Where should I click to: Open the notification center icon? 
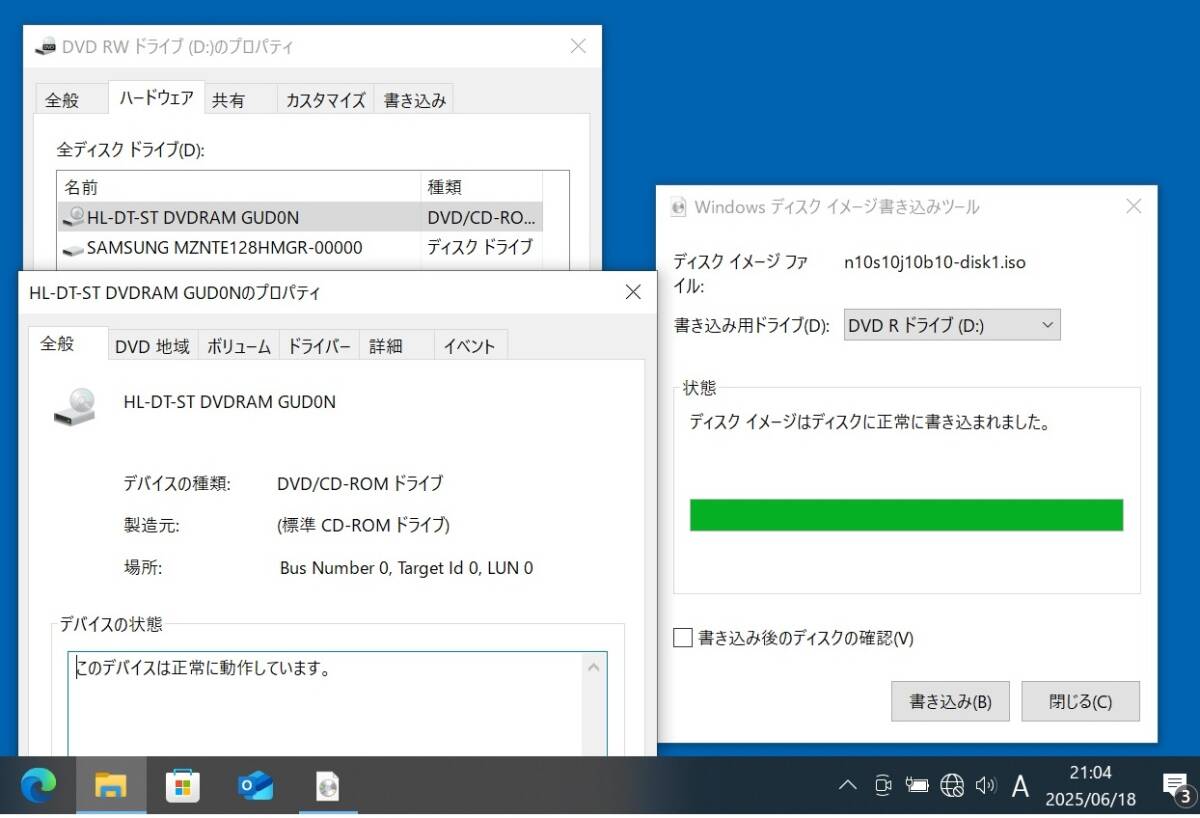pyautogui.click(x=1175, y=787)
